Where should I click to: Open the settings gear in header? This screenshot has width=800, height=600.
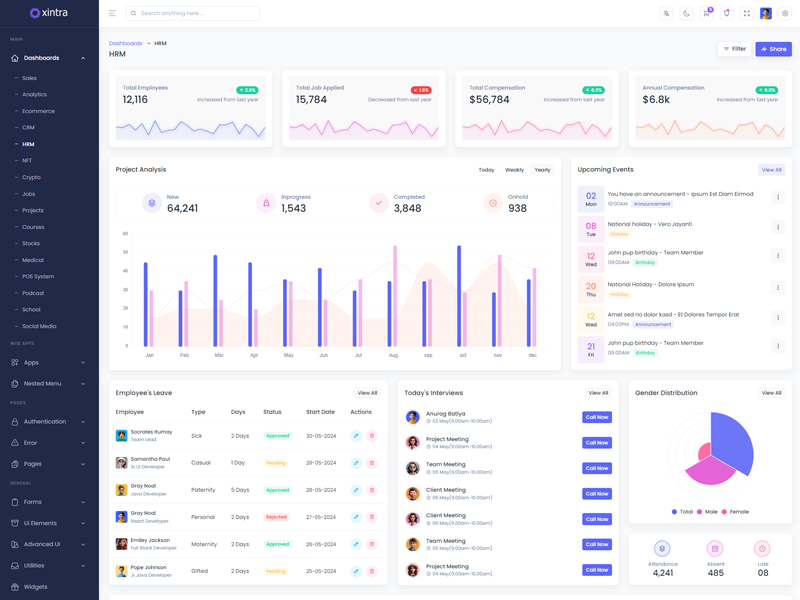pyautogui.click(x=785, y=14)
